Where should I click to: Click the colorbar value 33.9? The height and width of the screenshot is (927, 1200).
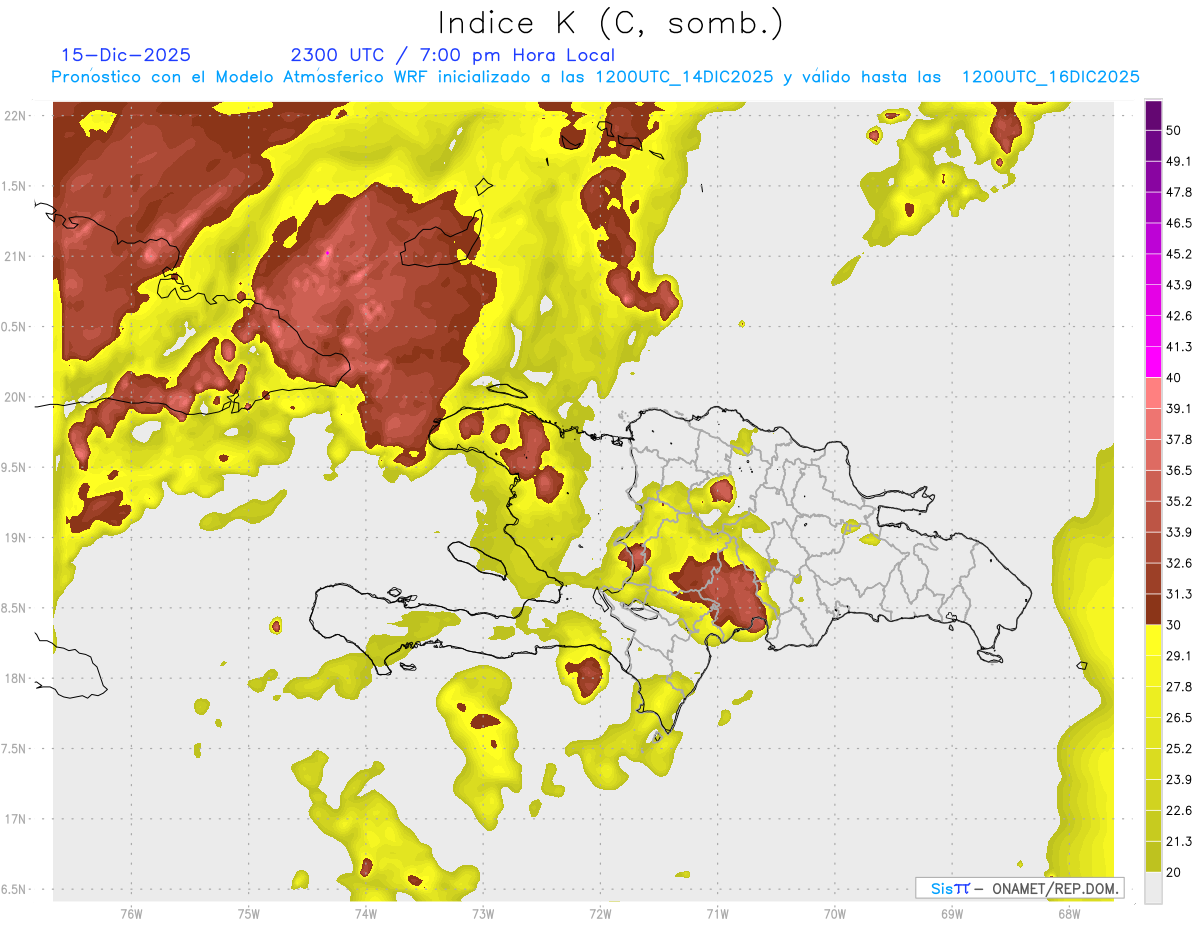coord(1180,532)
